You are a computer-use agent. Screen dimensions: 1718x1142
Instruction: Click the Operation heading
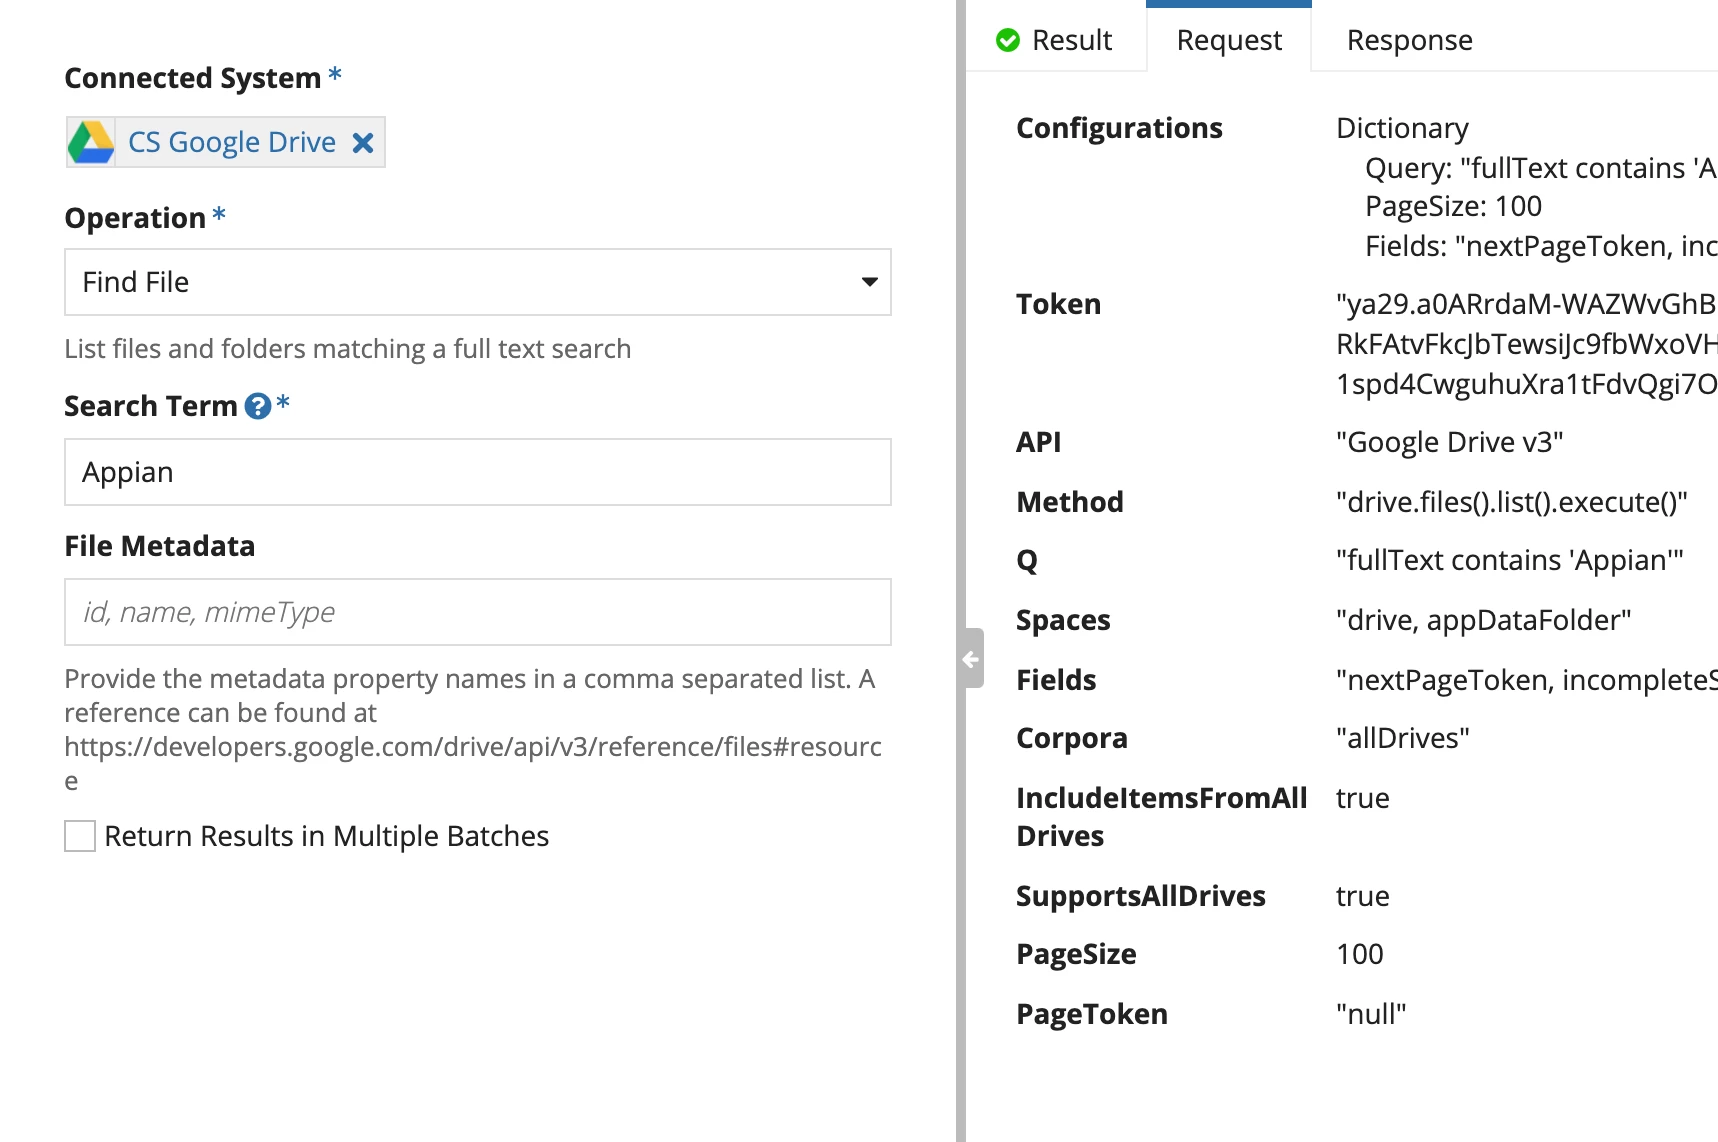click(134, 218)
